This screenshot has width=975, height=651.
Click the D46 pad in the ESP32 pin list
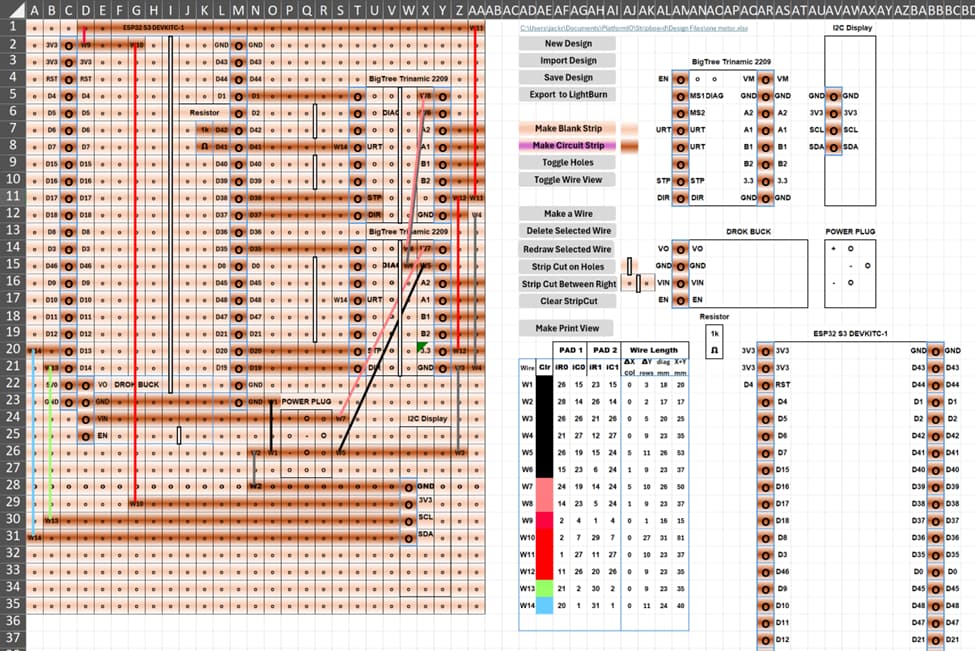pyautogui.click(x=765, y=571)
